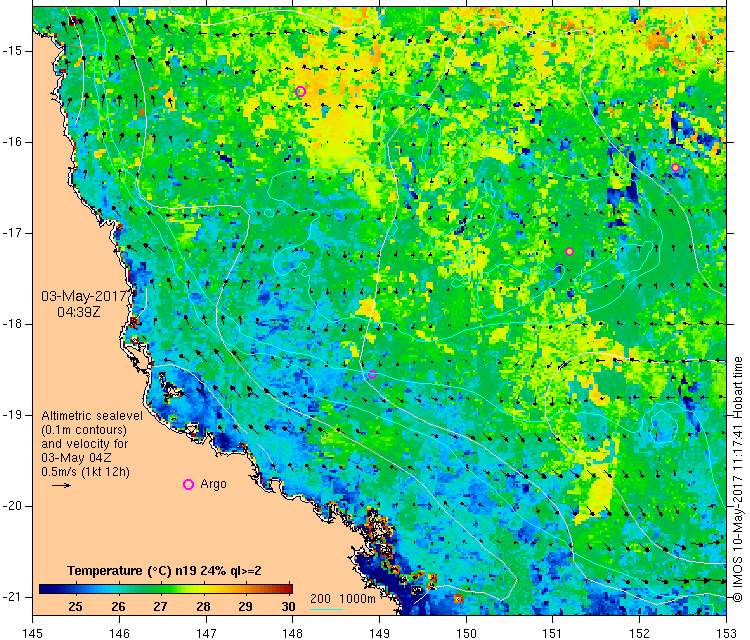The width and height of the screenshot is (750, 640).
Task: Click the '148' longitude axis label
Action: (x=293, y=633)
